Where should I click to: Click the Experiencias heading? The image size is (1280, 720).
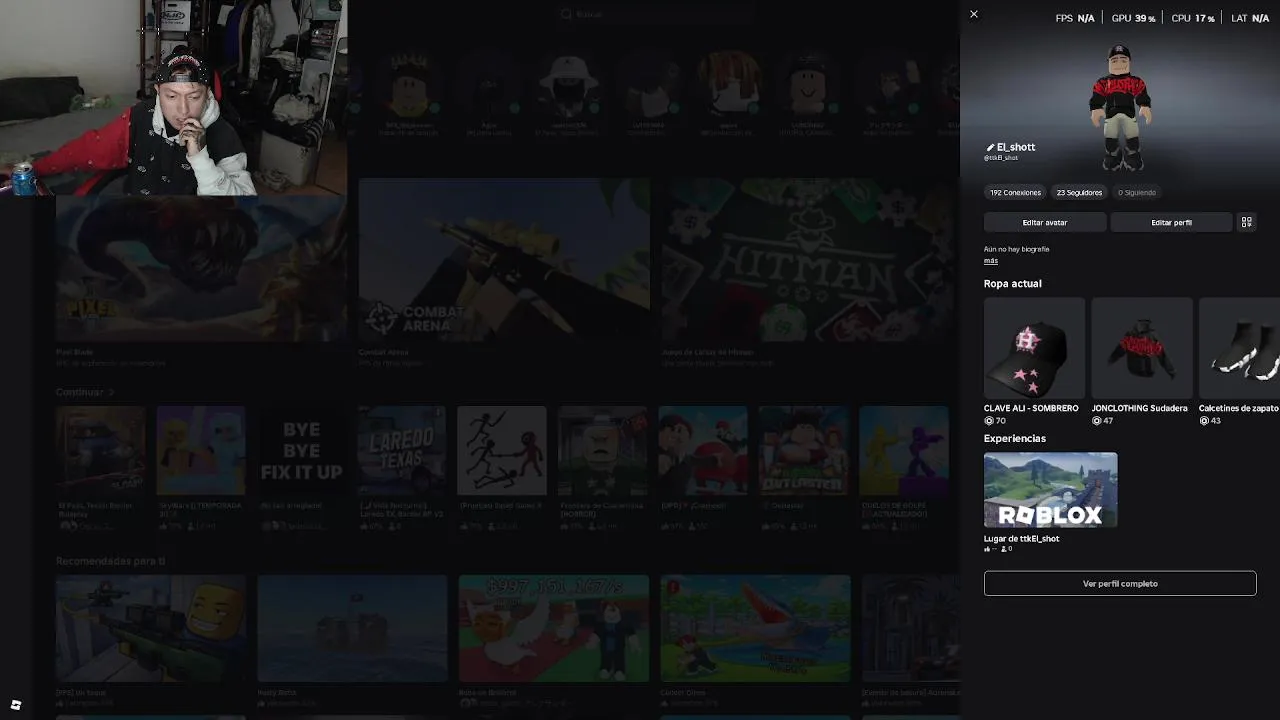[x=1015, y=438]
